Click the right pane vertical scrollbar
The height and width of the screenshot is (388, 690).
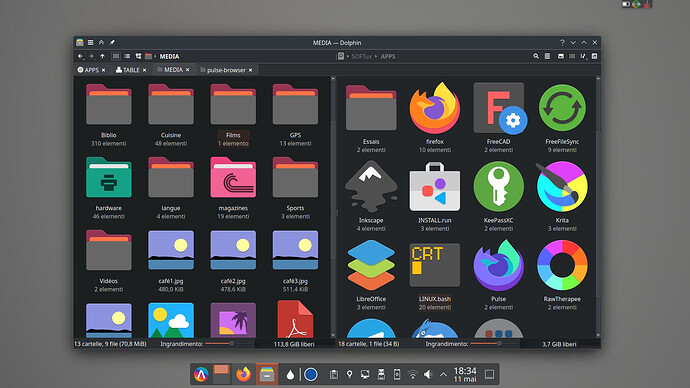(x=598, y=207)
